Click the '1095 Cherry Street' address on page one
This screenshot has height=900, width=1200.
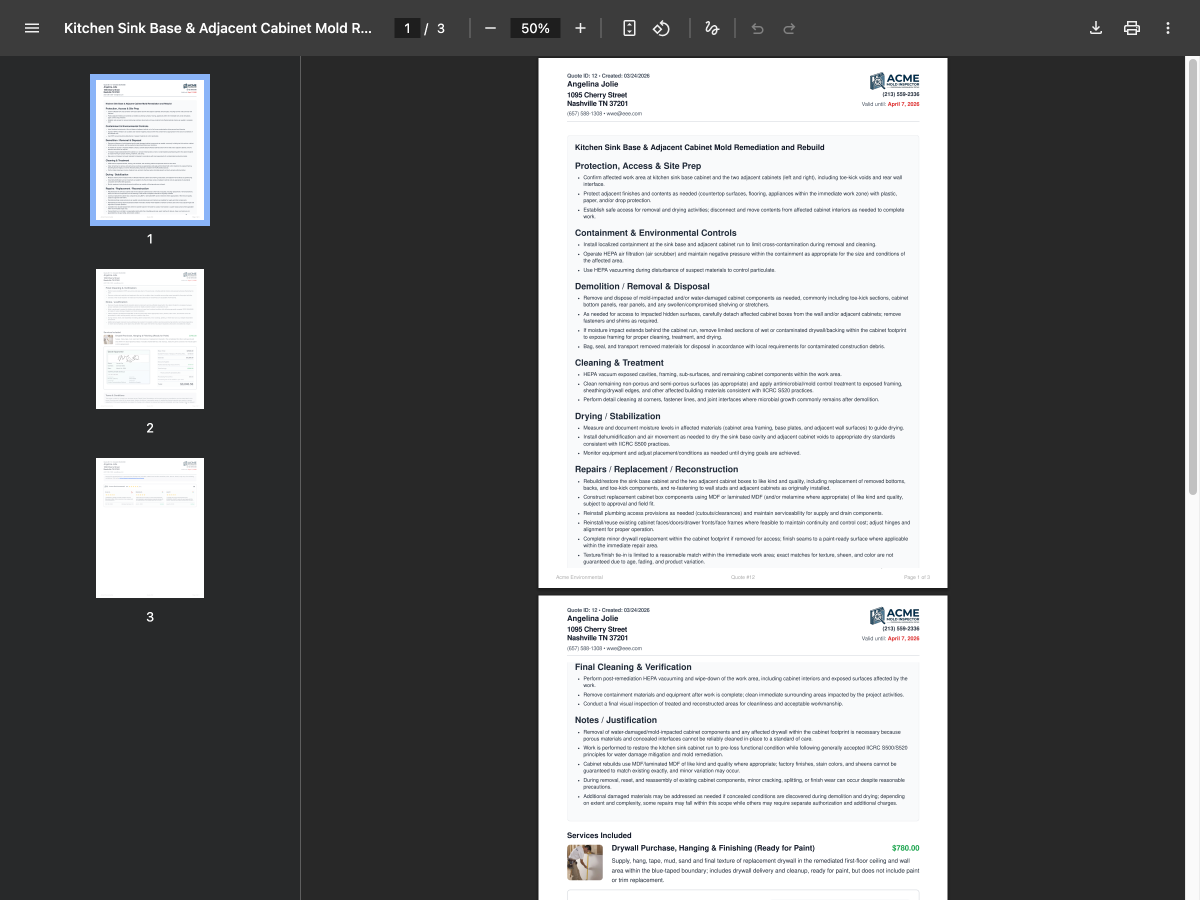[x=597, y=95]
